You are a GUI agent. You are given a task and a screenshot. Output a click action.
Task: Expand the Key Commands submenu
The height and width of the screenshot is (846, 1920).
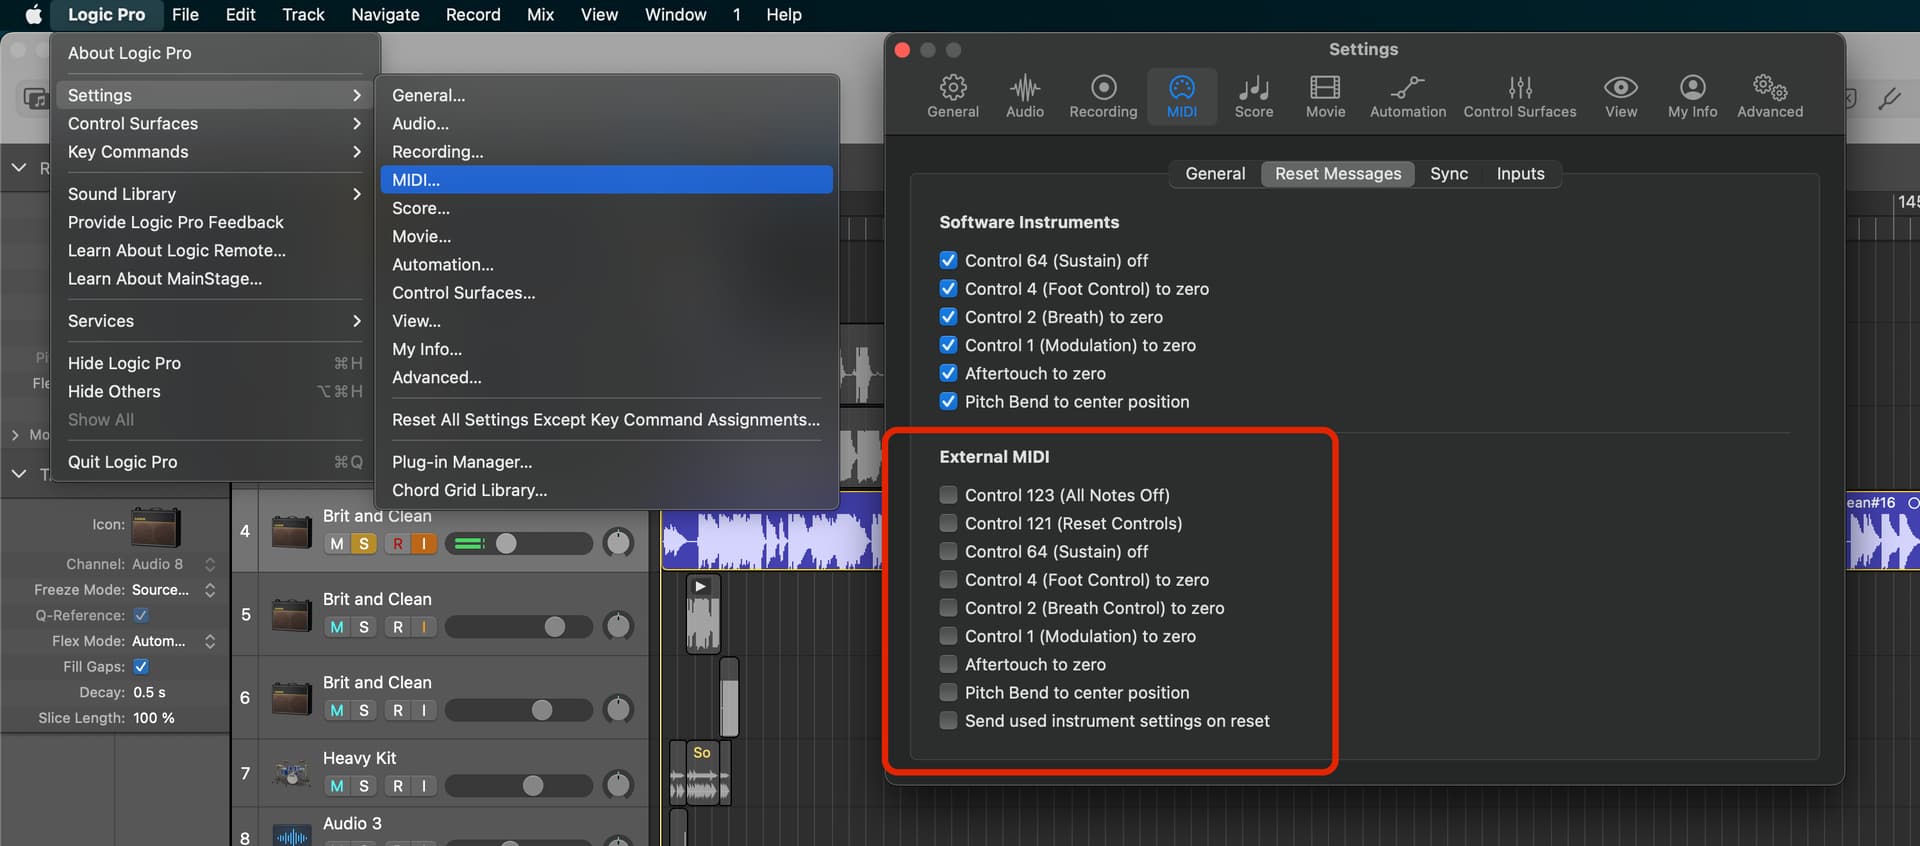215,152
